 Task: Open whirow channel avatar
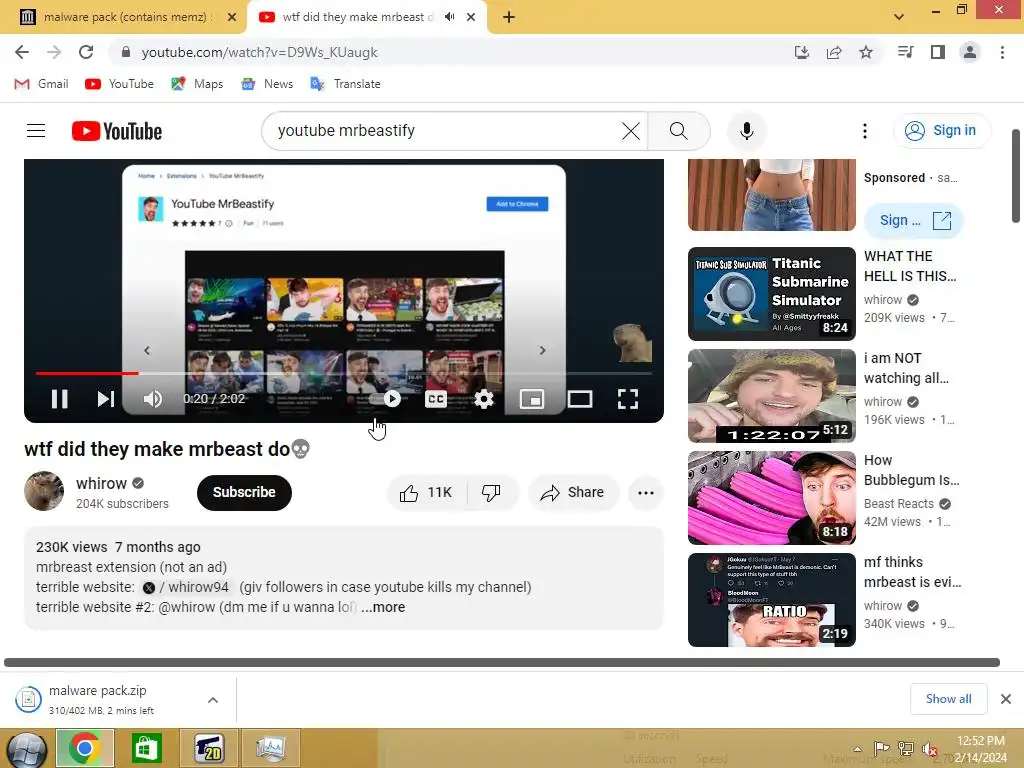coord(44,491)
